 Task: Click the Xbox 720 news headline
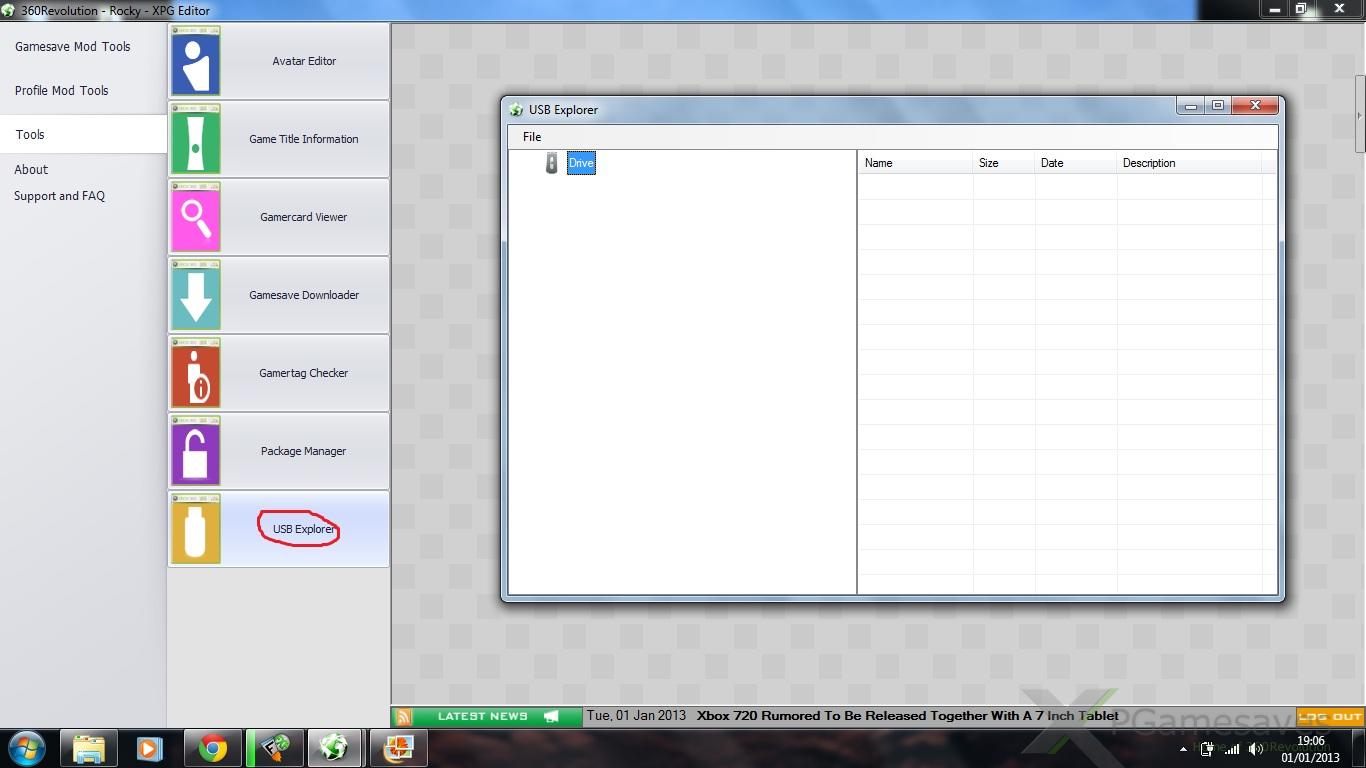pos(907,716)
